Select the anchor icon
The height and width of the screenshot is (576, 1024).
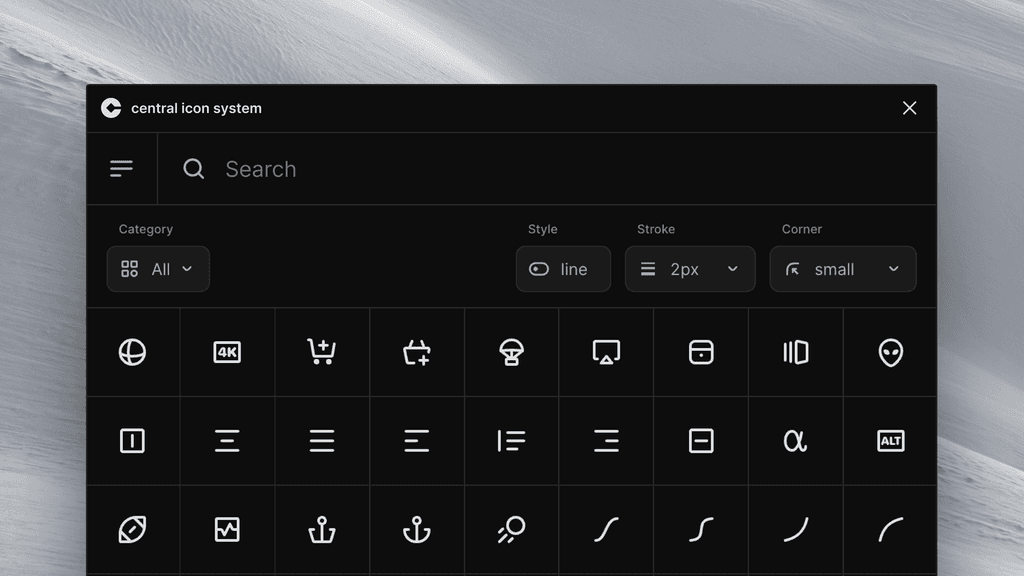click(417, 529)
